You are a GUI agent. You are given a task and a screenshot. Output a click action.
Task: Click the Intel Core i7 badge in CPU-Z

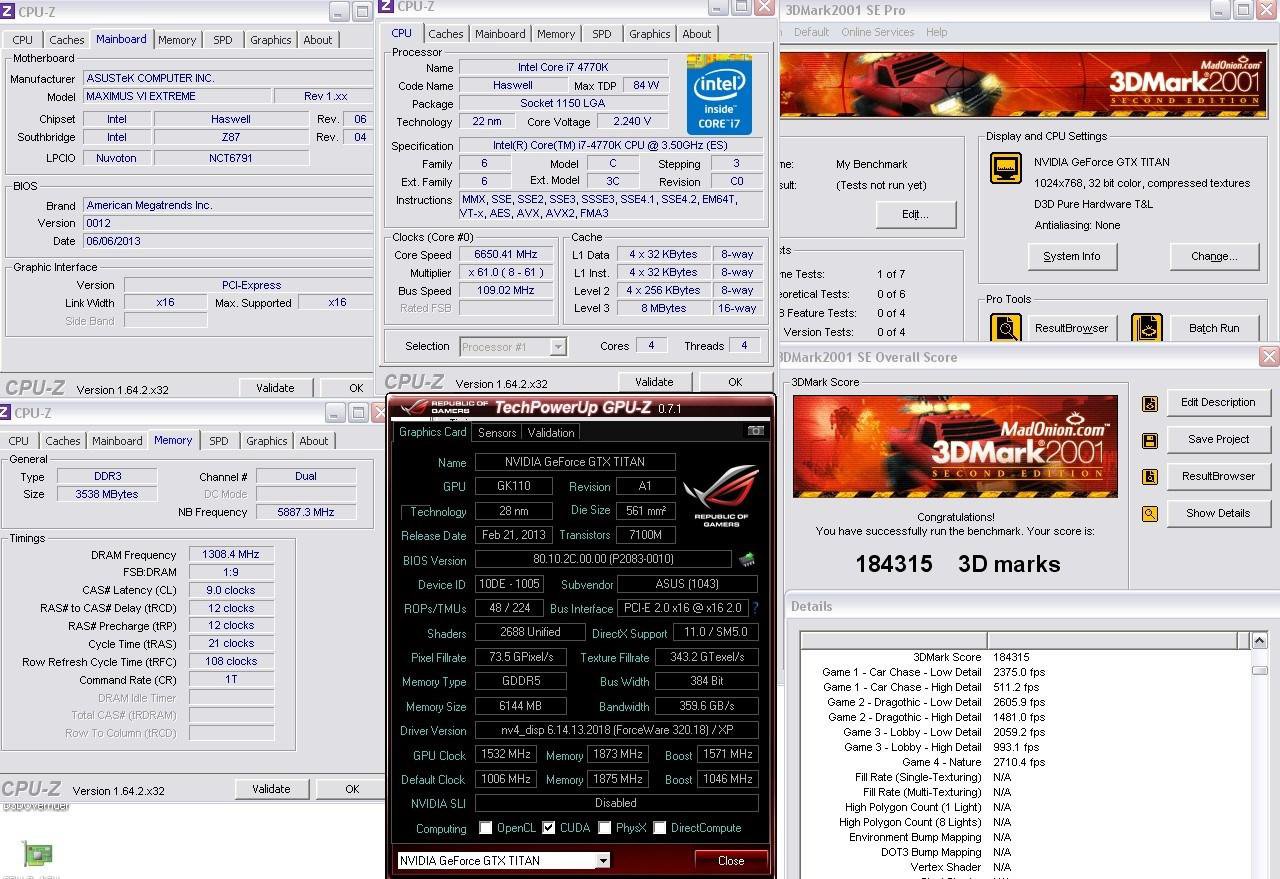pos(719,95)
